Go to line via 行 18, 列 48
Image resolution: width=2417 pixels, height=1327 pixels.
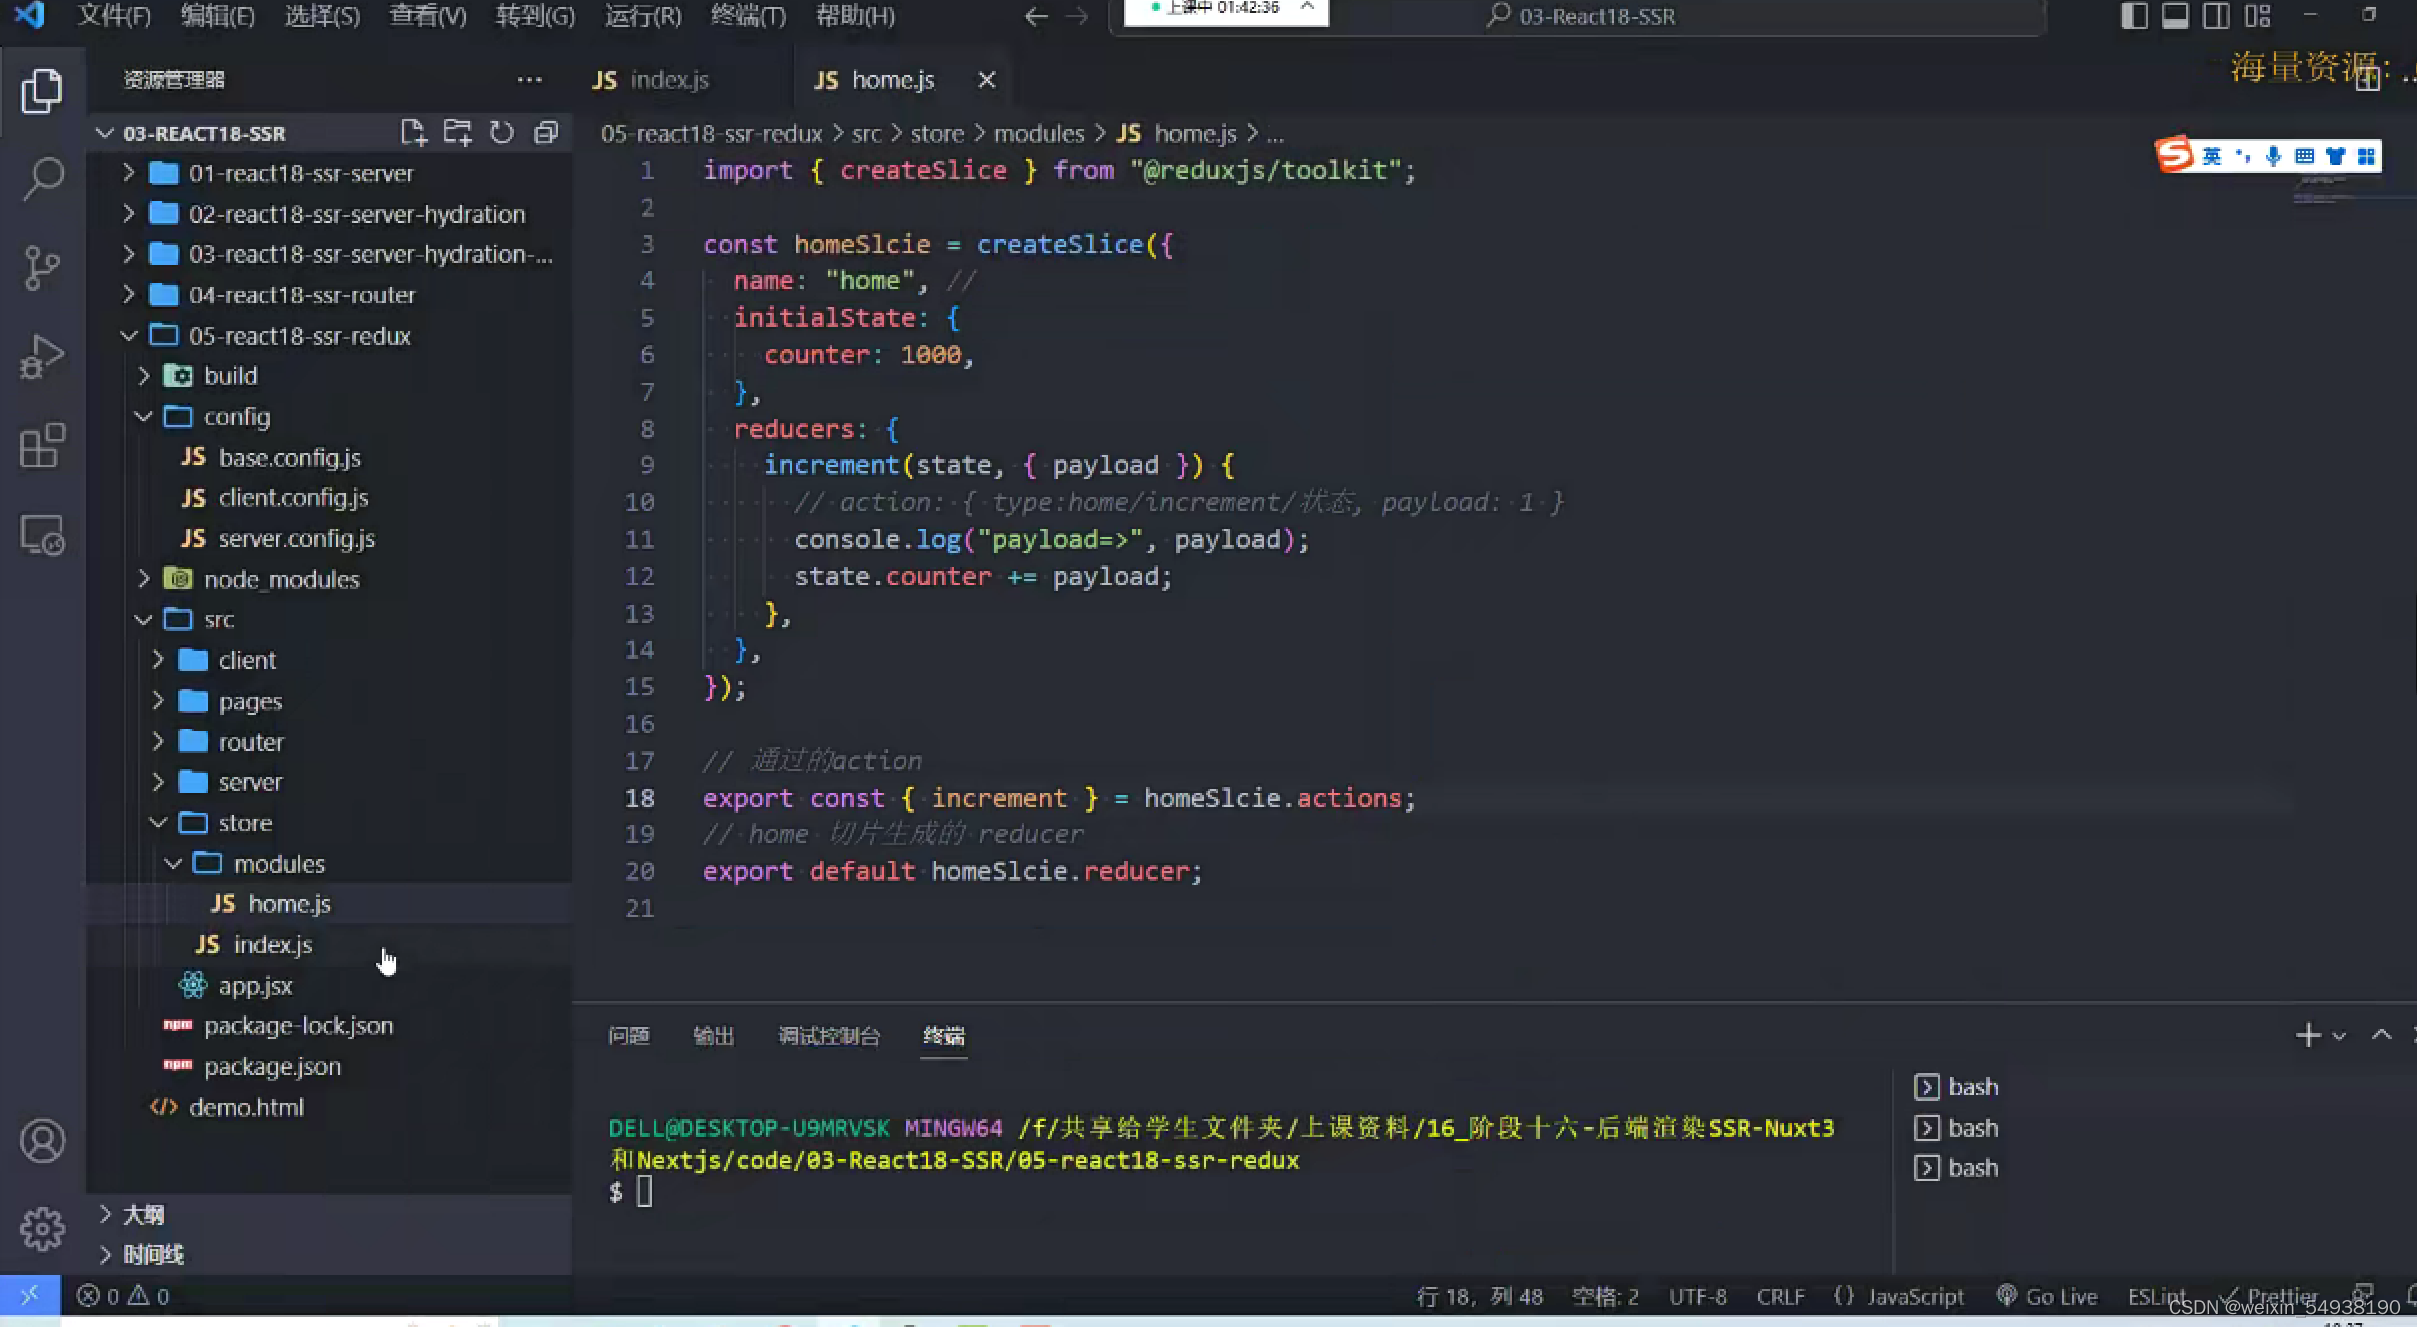[x=1480, y=1296]
